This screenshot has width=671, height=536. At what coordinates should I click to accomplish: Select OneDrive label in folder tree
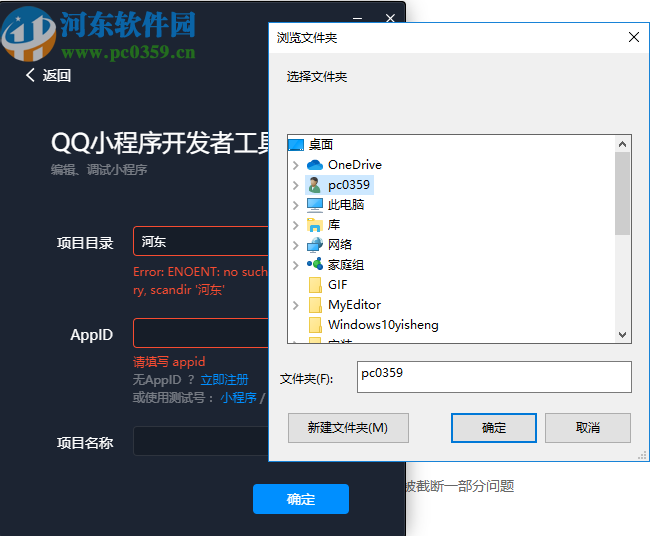[355, 165]
